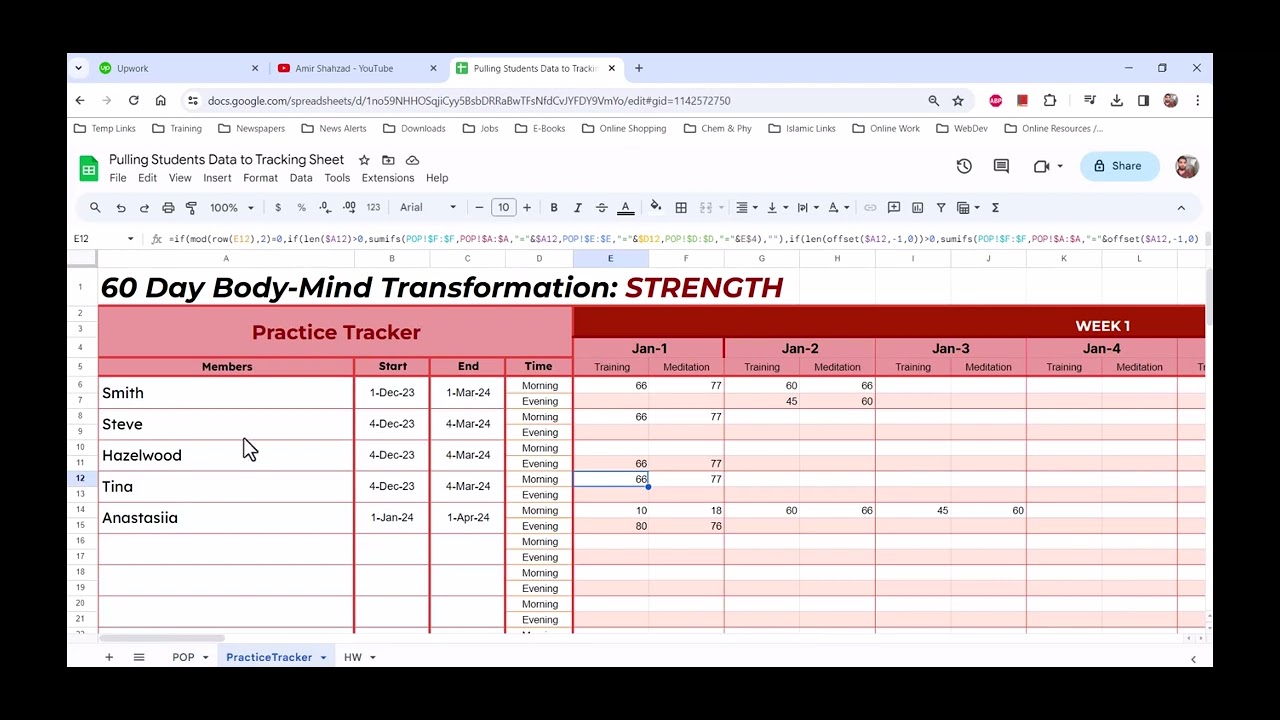
Task: Open the Insert menu
Action: [x=217, y=178]
